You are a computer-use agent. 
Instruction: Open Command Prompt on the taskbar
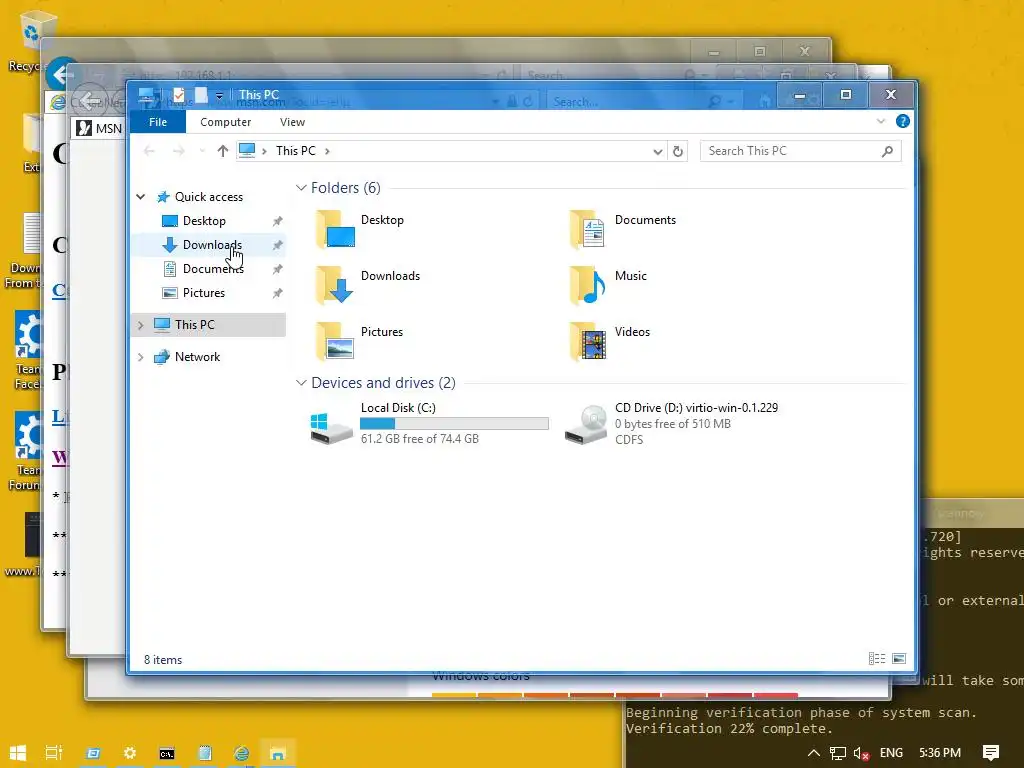(x=167, y=753)
